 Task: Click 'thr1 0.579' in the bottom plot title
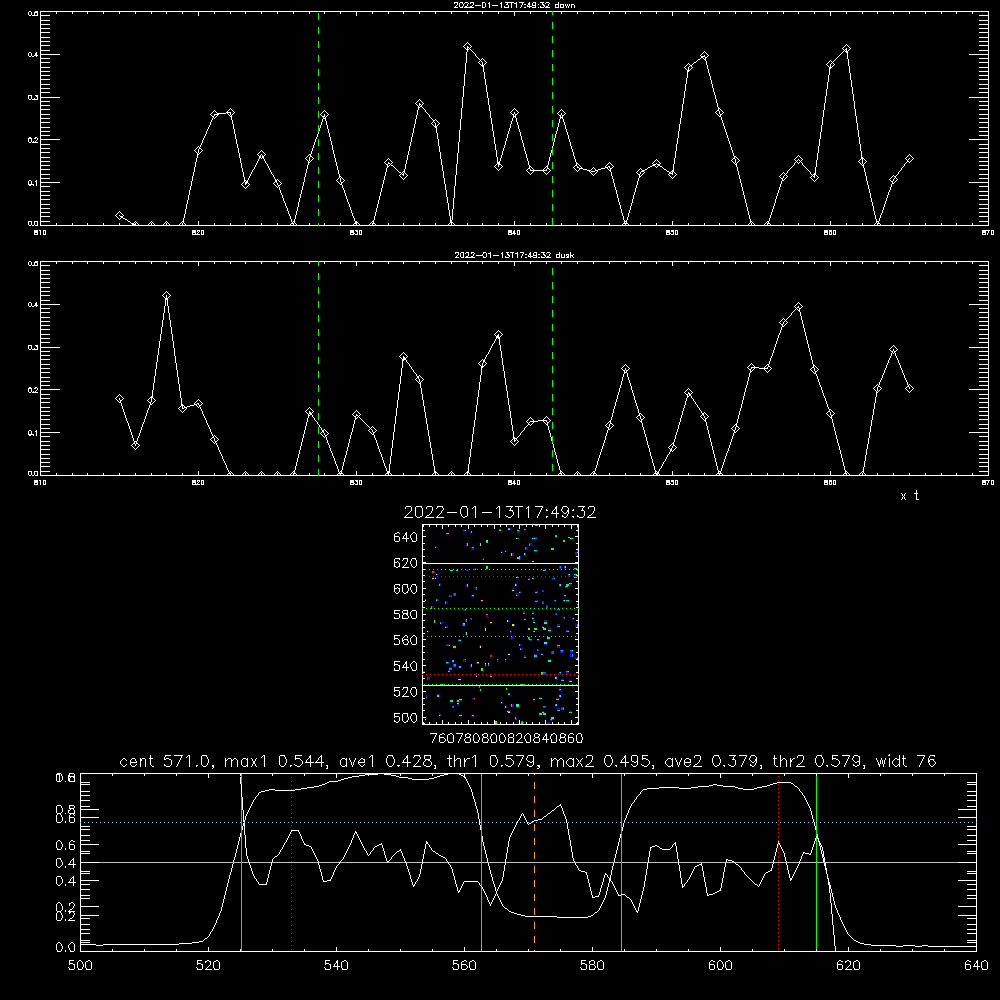click(492, 761)
